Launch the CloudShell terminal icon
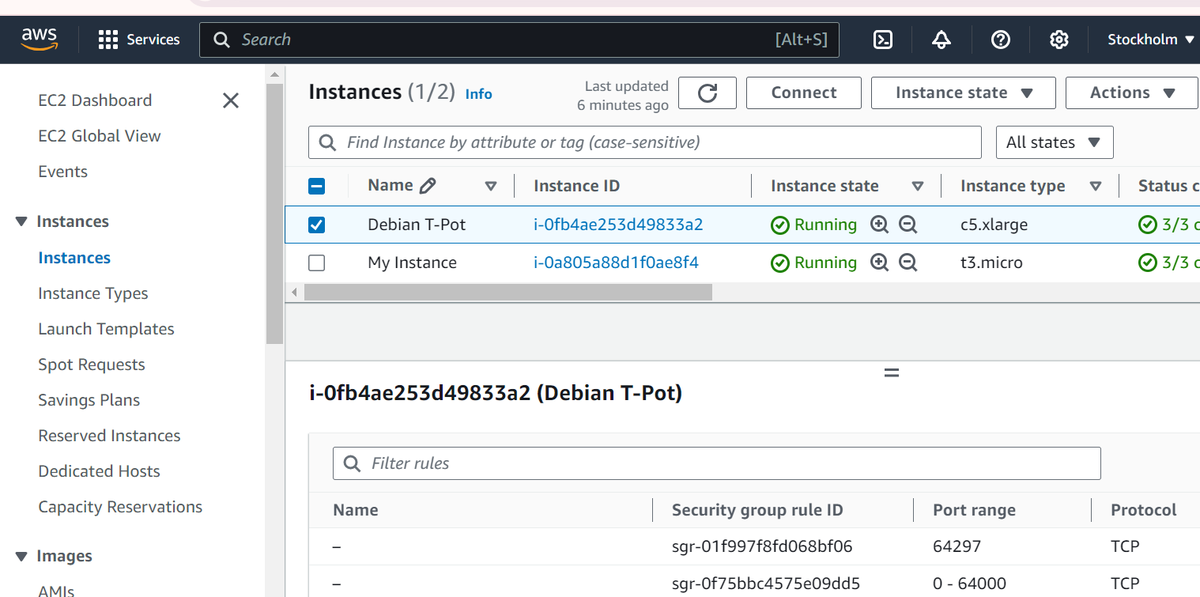This screenshot has height=597, width=1200. click(x=883, y=40)
